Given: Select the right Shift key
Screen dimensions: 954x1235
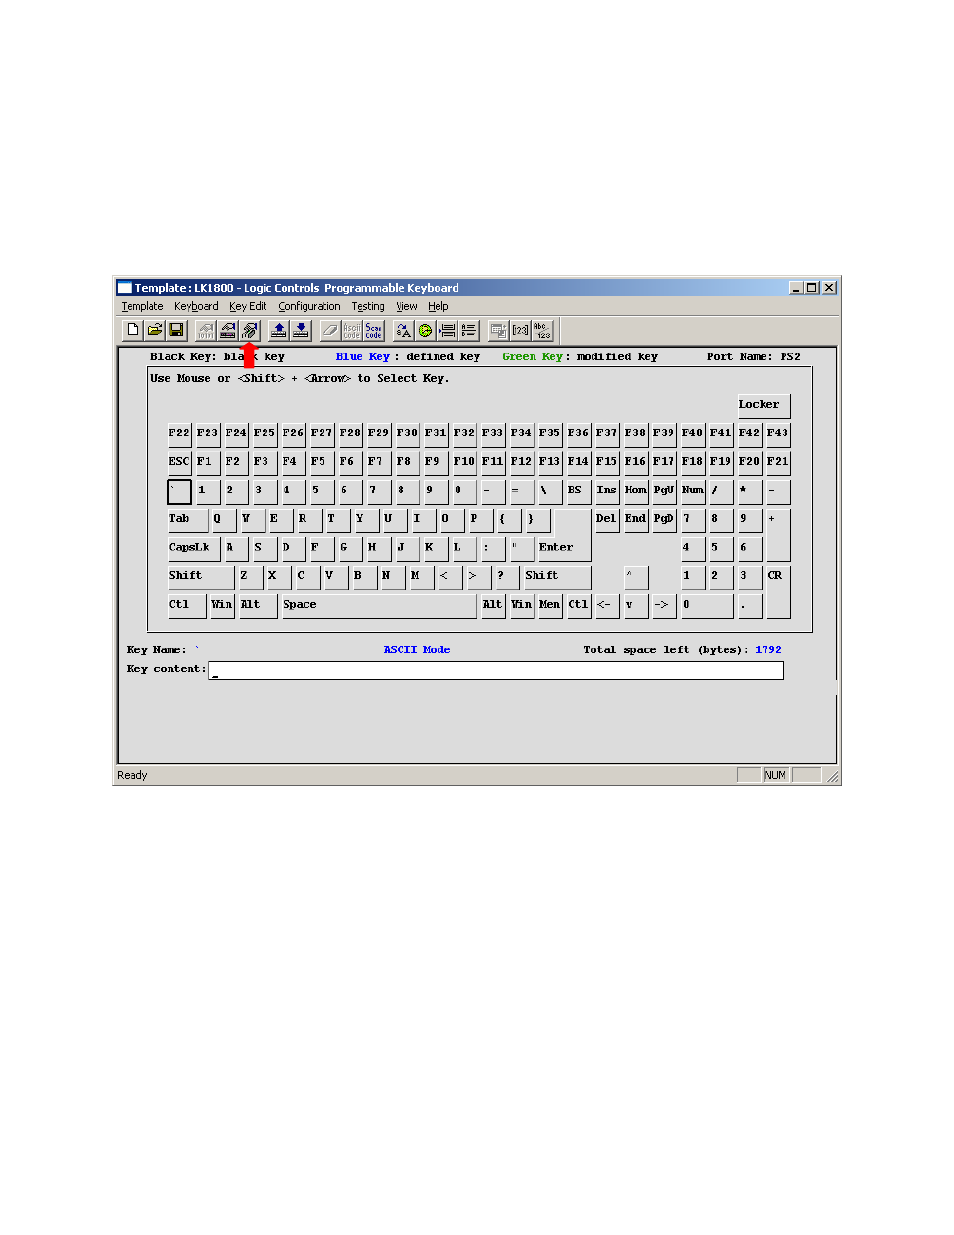Looking at the screenshot, I should pyautogui.click(x=558, y=576).
